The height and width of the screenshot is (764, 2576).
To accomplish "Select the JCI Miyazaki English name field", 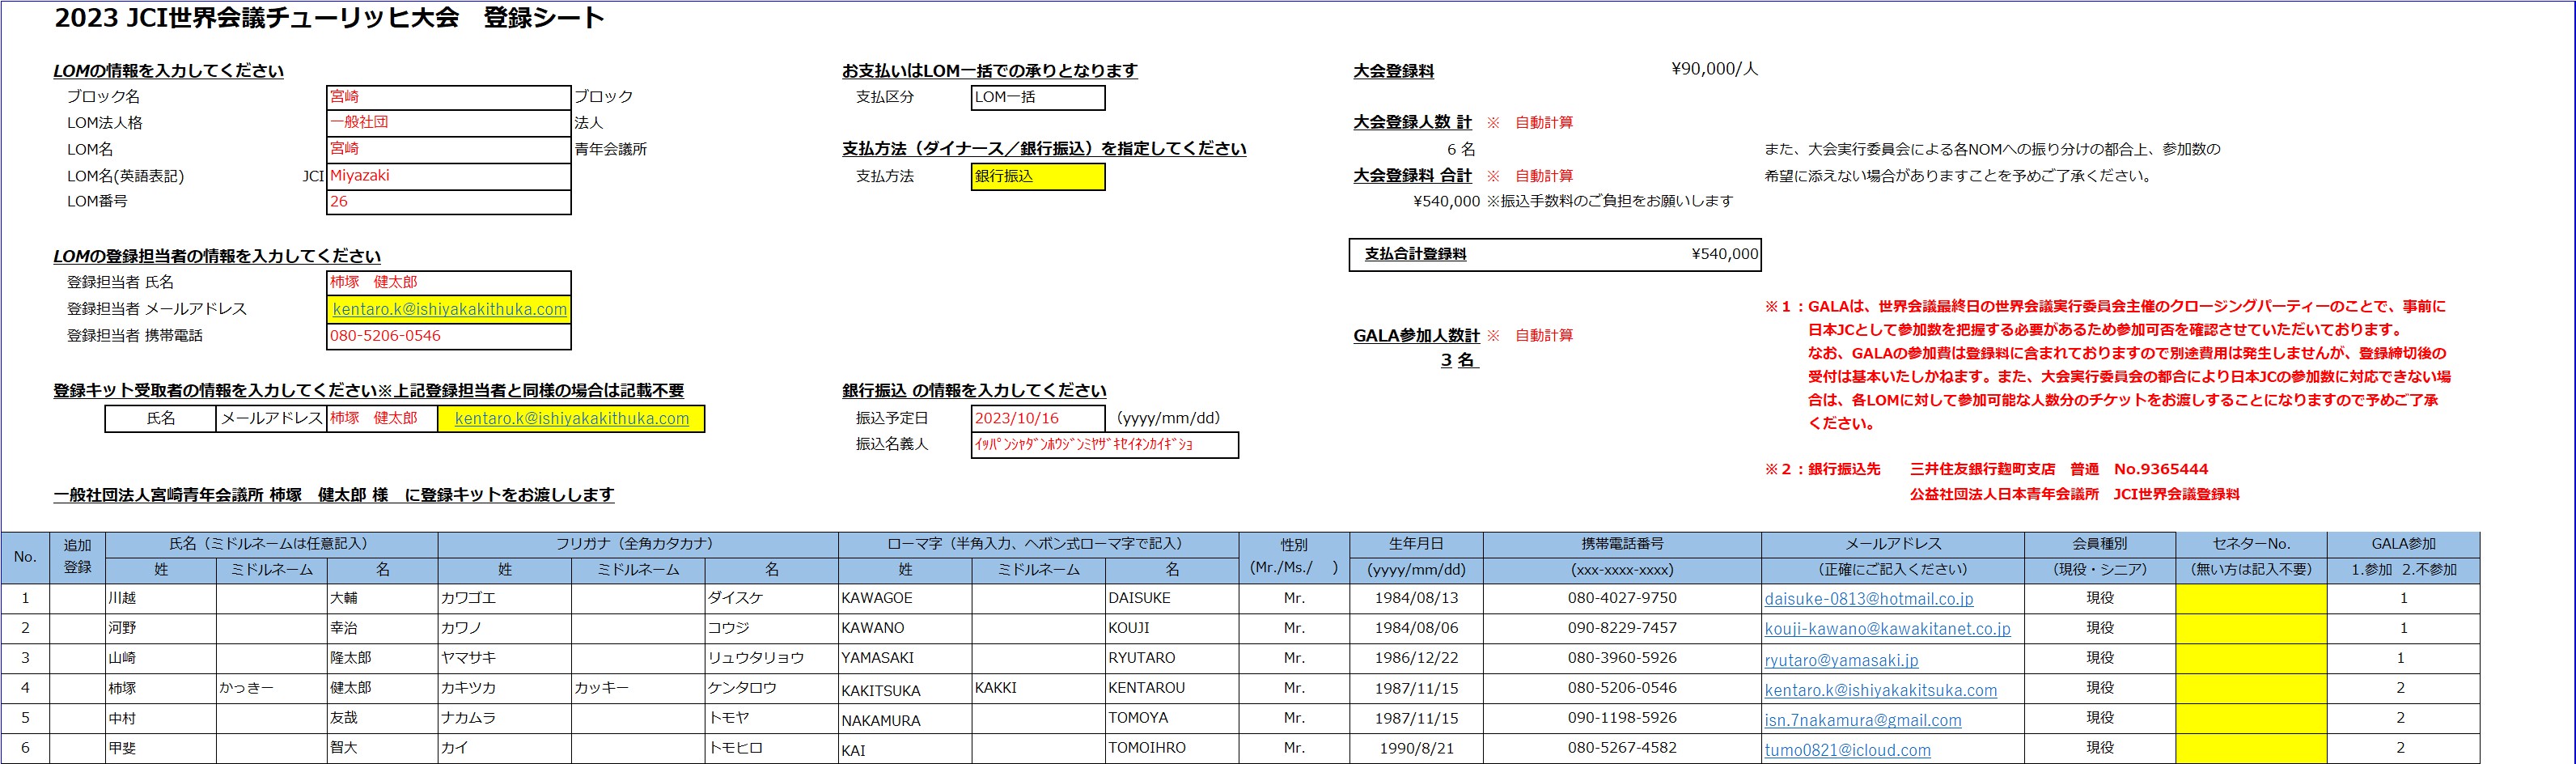I will pyautogui.click(x=448, y=176).
